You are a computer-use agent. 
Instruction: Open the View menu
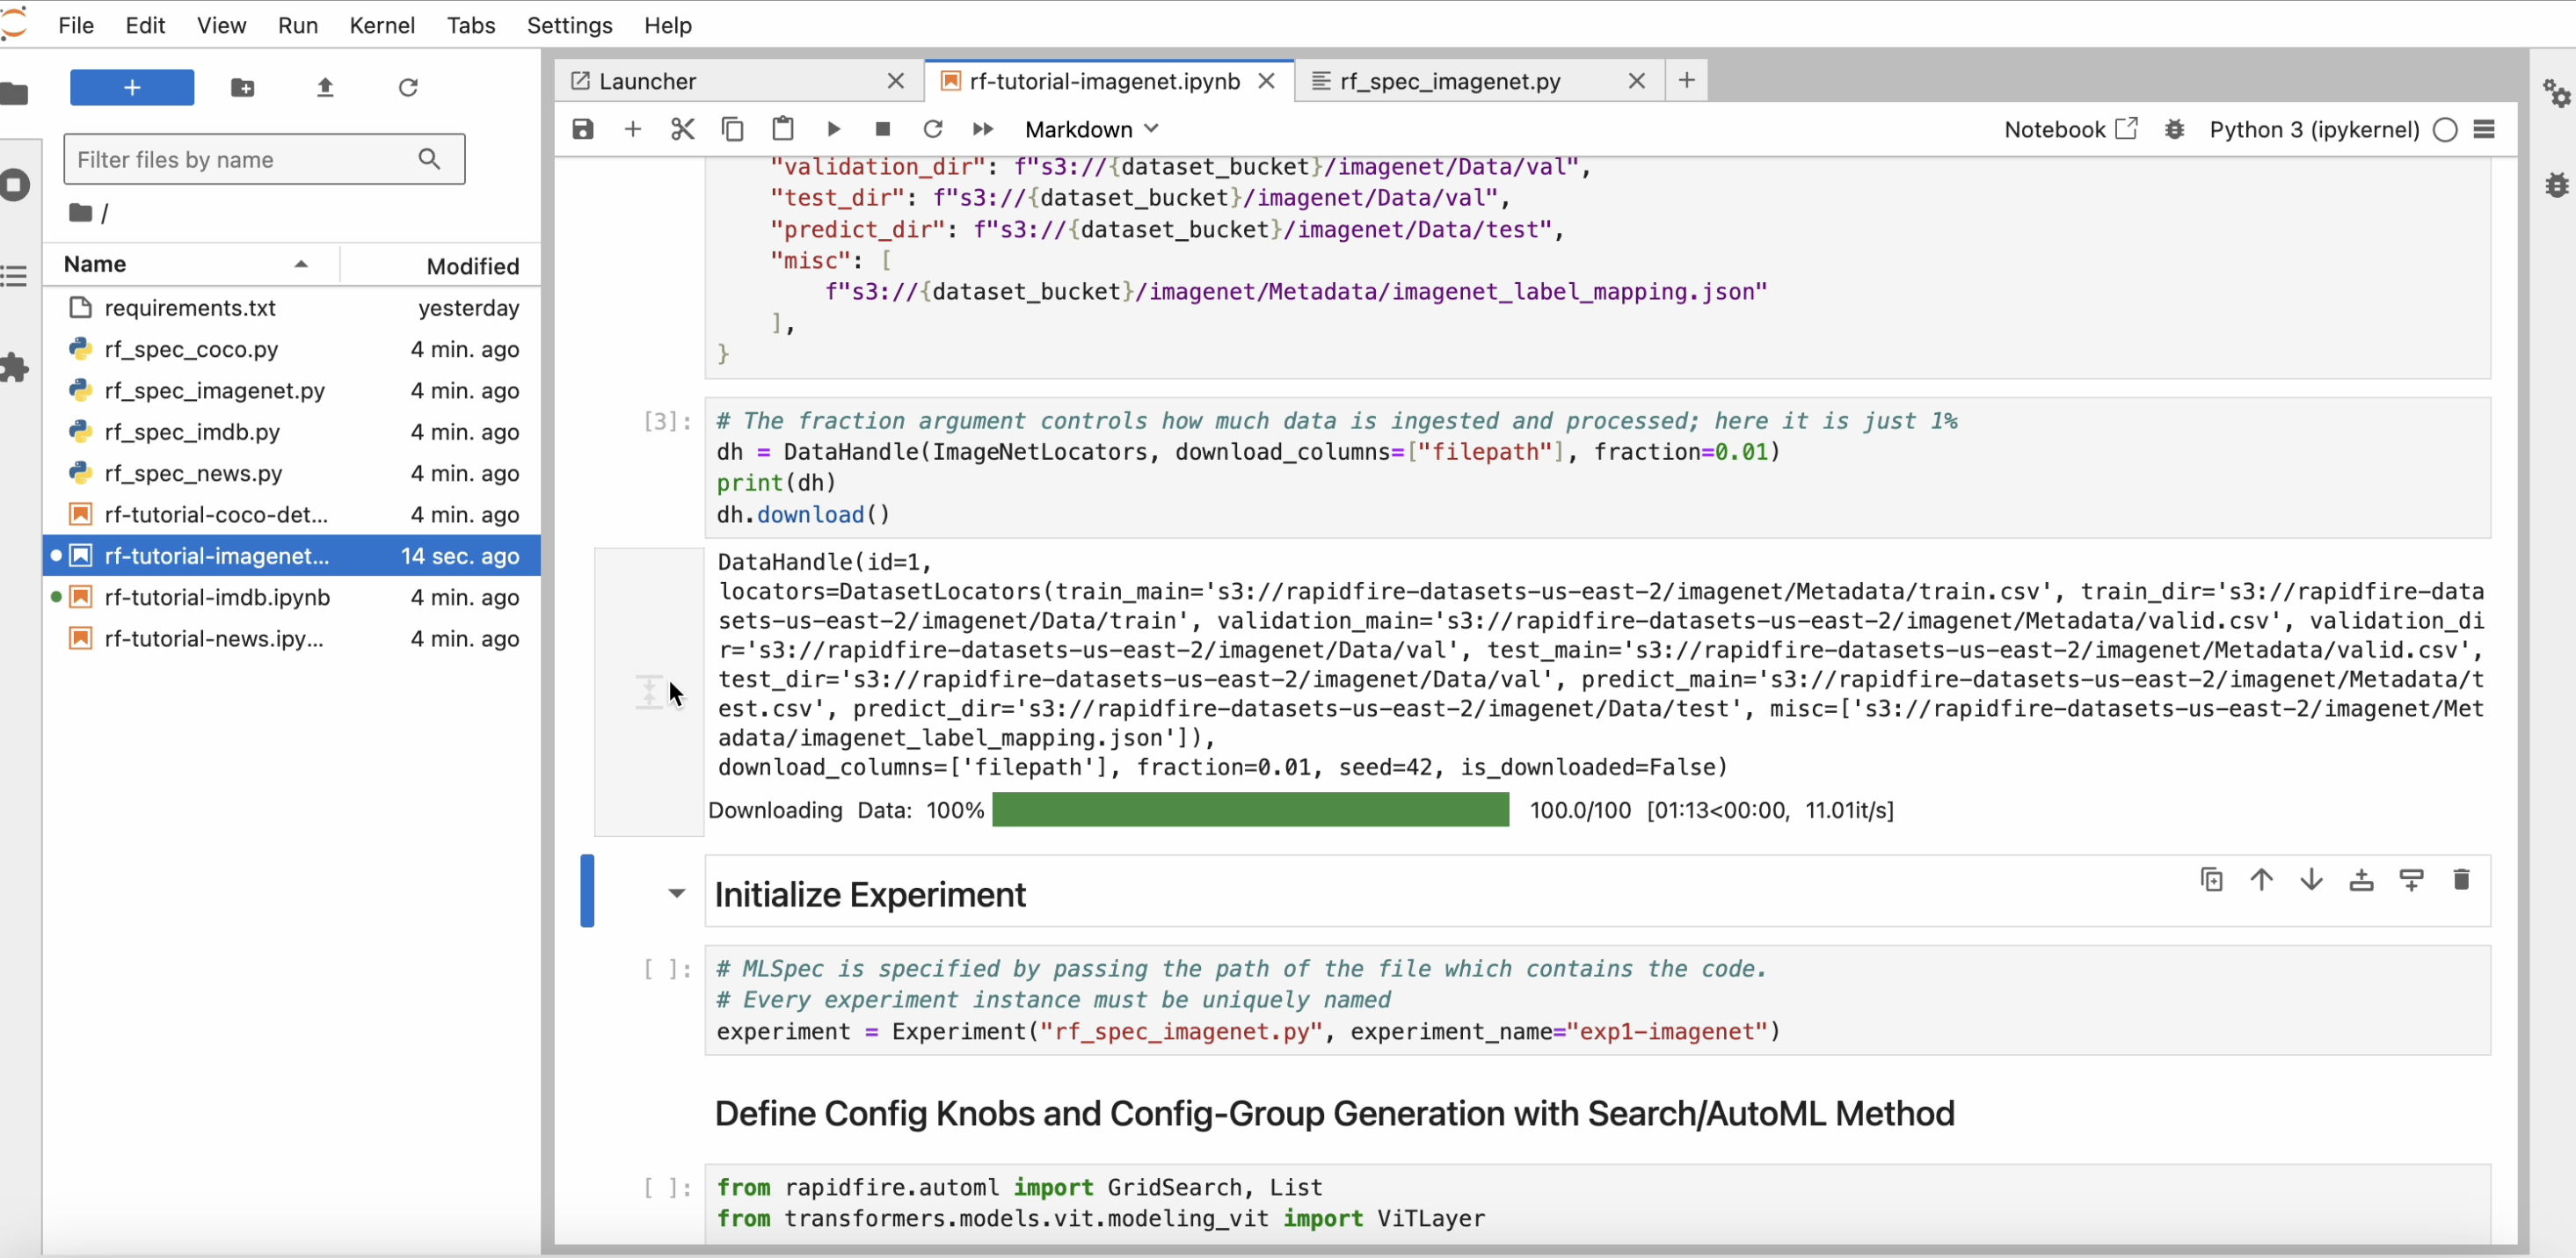tap(221, 25)
